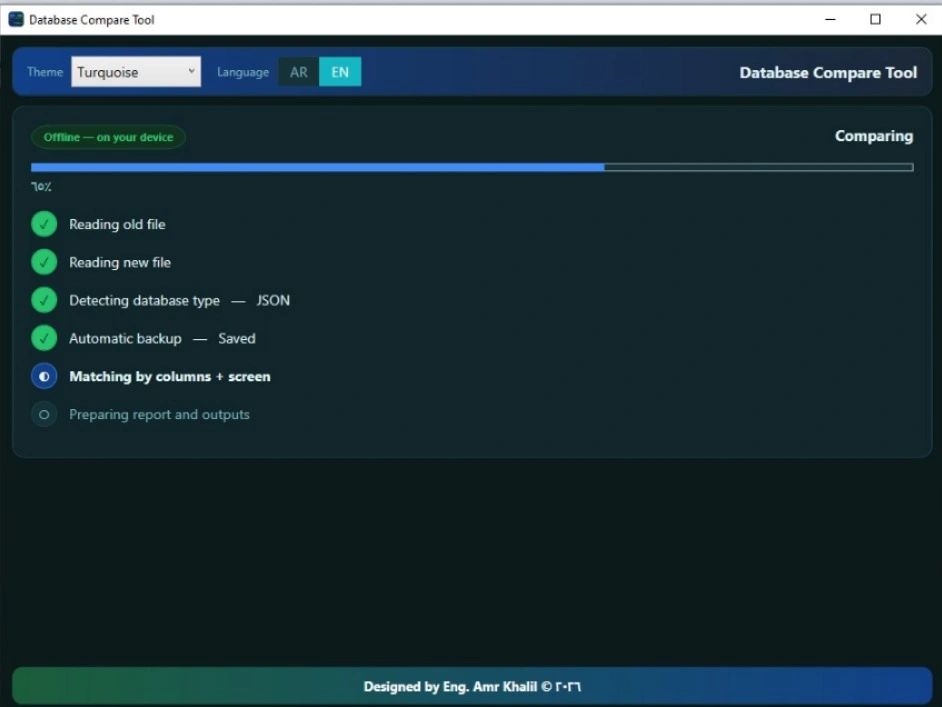Click the green check icon beside Automatic backup
This screenshot has height=707, width=942.
point(44,338)
